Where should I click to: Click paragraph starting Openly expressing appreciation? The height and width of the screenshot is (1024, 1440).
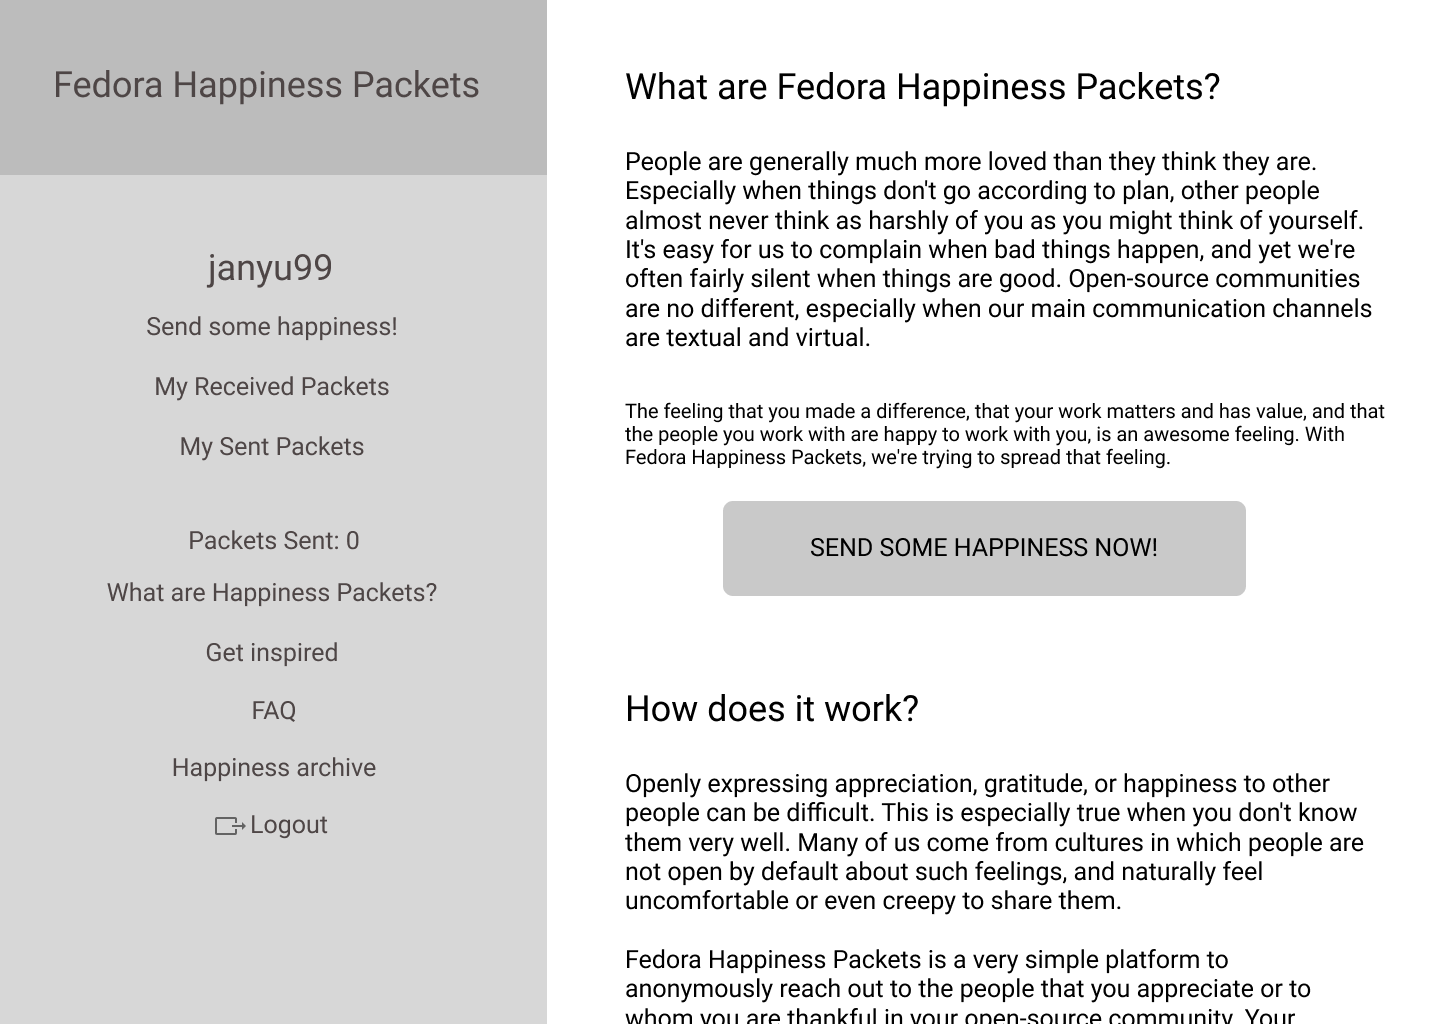pos(995,842)
